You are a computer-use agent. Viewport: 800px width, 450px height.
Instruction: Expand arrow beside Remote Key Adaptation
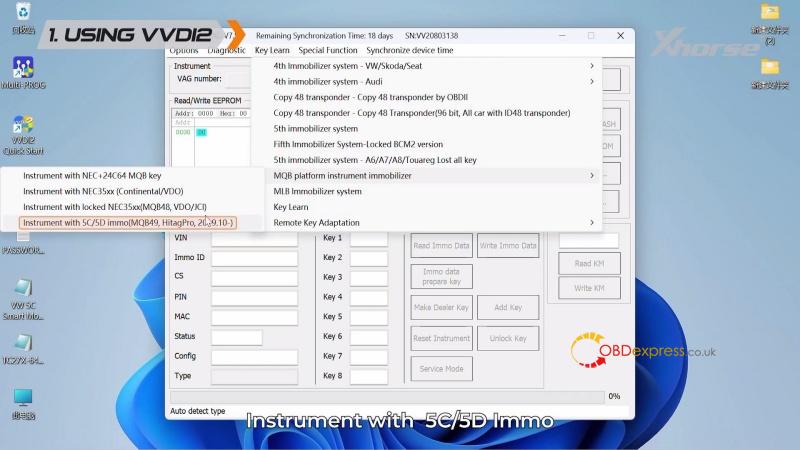[592, 222]
